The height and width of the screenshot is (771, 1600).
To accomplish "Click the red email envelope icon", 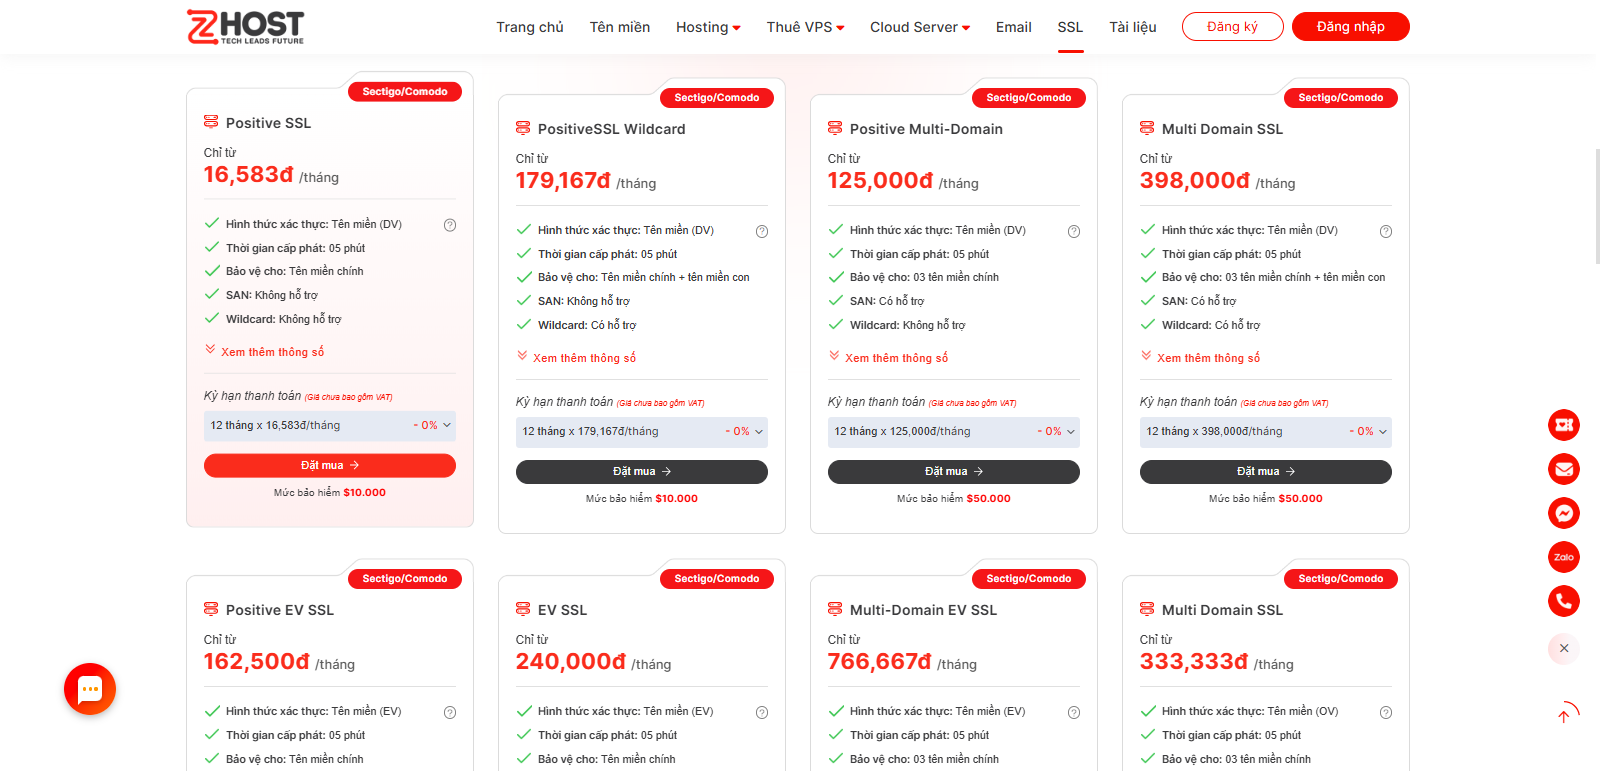I will (1564, 469).
